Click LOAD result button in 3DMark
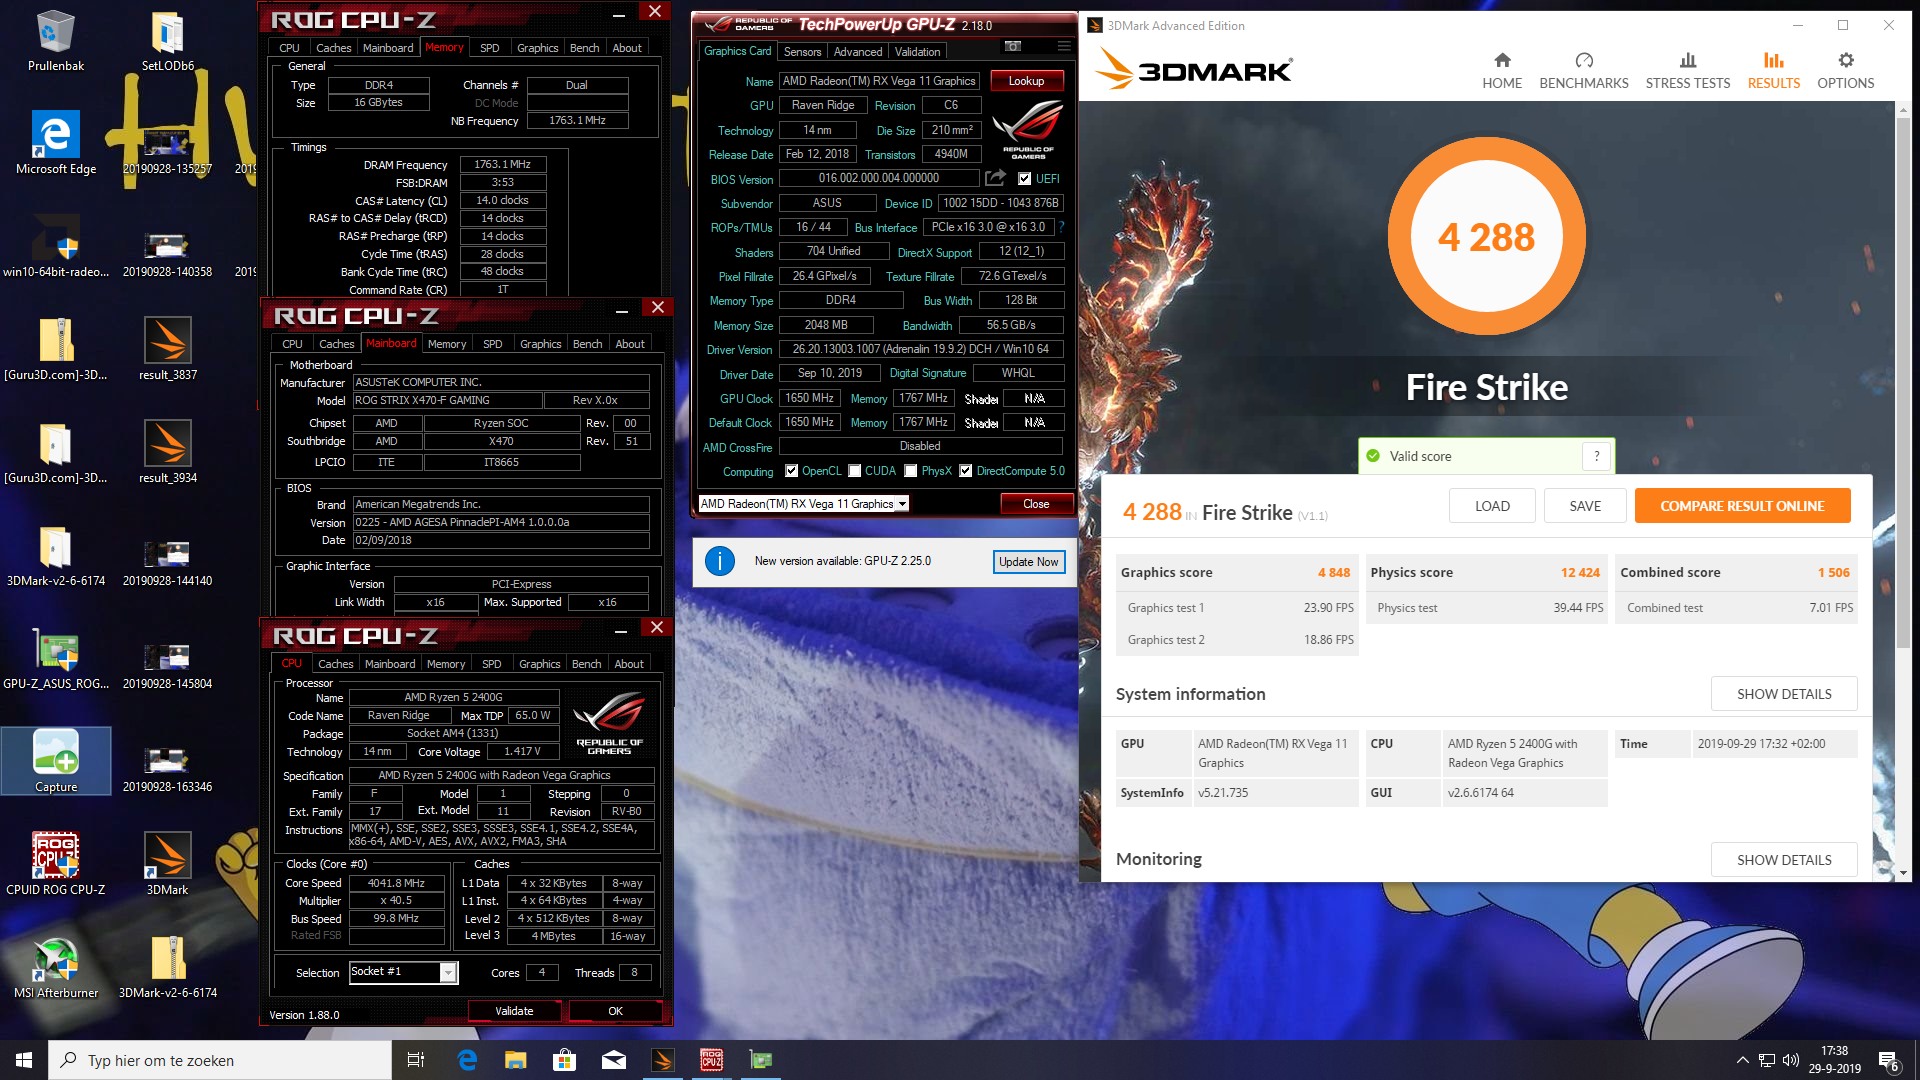The image size is (1920, 1080). (1492, 506)
